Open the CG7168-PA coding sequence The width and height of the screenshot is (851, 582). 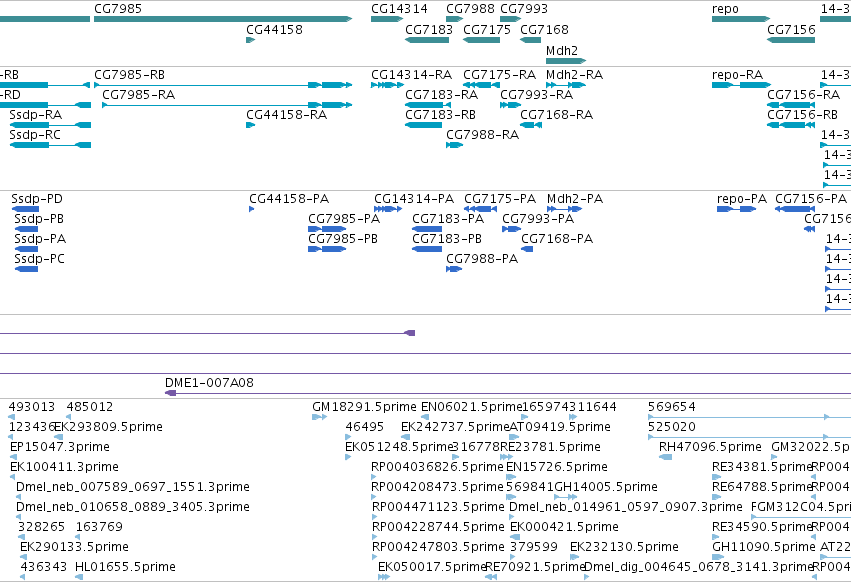click(527, 249)
